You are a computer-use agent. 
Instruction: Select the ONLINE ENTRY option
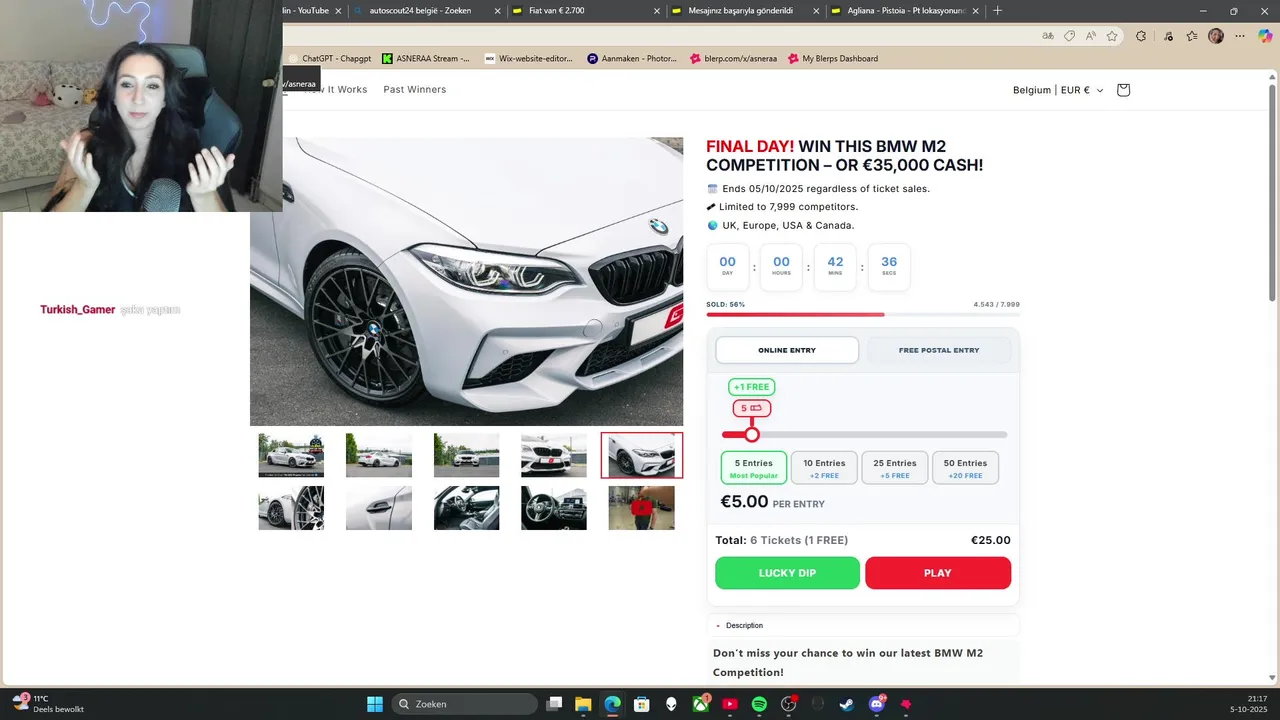pos(787,350)
